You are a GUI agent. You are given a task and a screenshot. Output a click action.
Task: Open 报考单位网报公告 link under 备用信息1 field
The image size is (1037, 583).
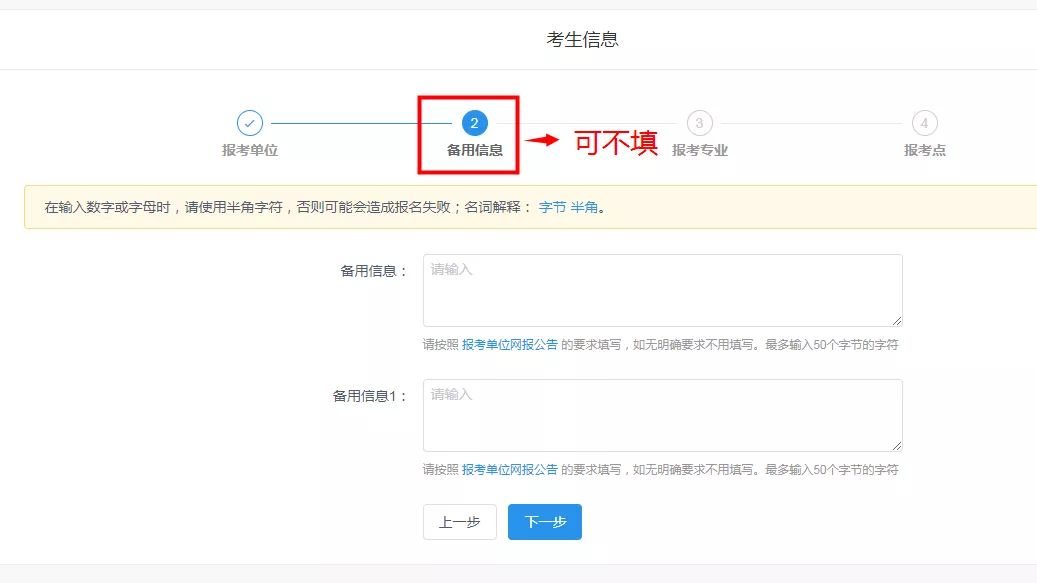(x=510, y=470)
